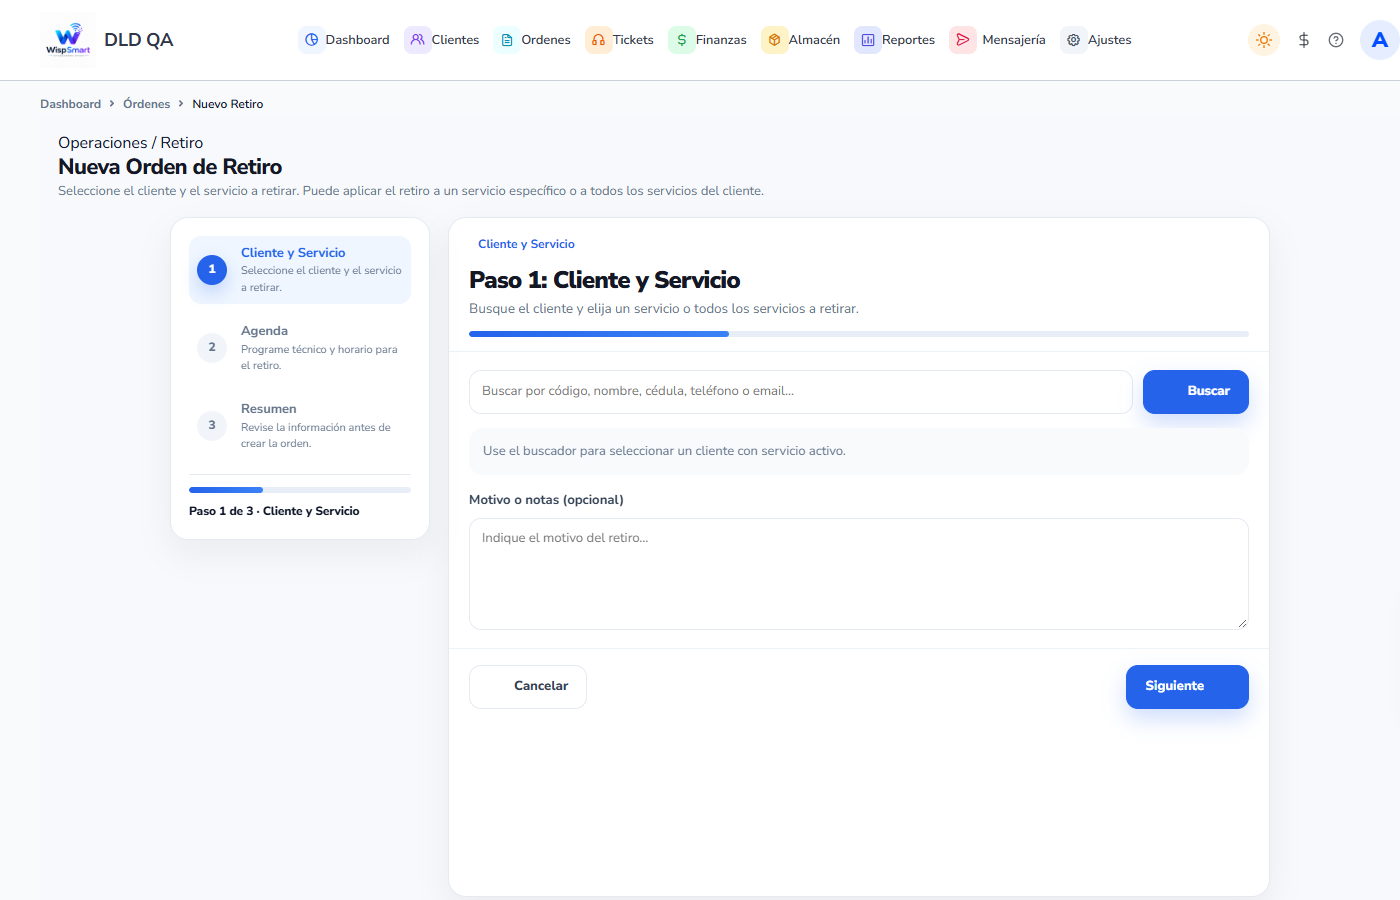This screenshot has height=900, width=1400.
Task: Click the Ajustes gear icon
Action: [1073, 40]
